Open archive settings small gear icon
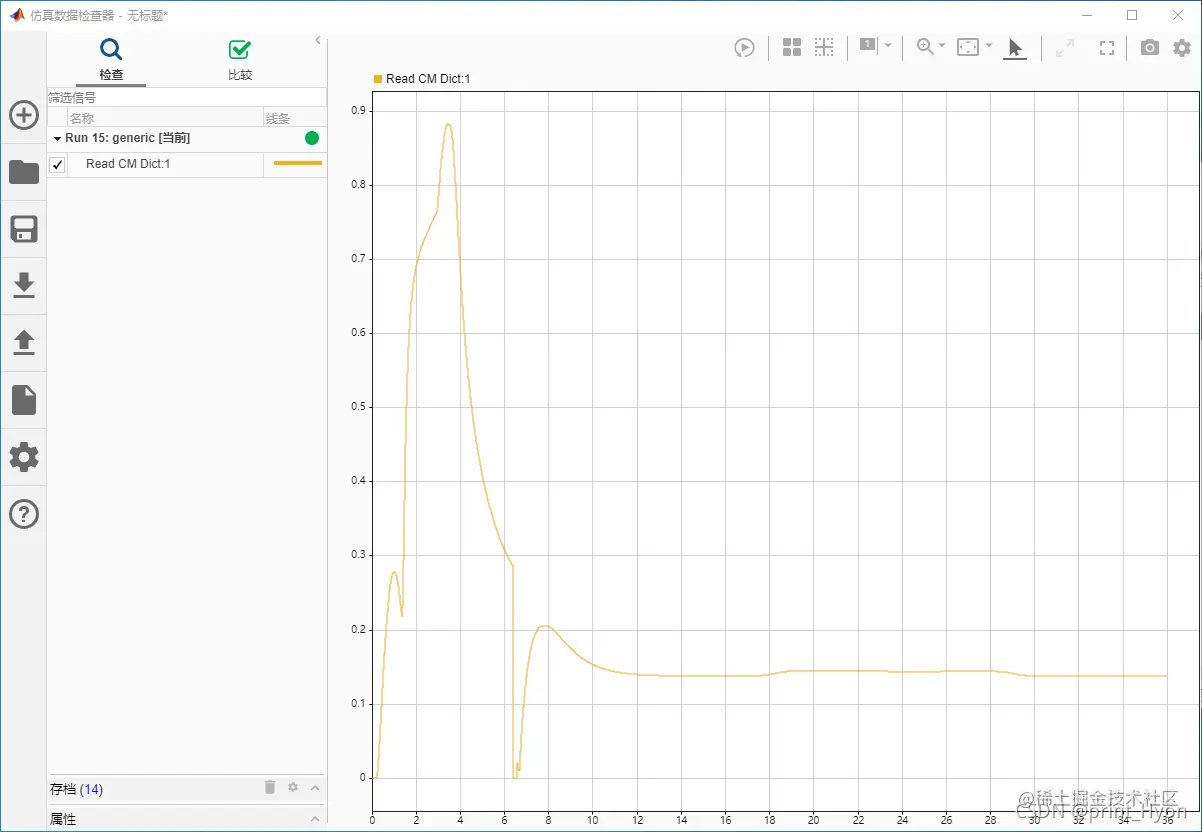1202x832 pixels. click(293, 788)
